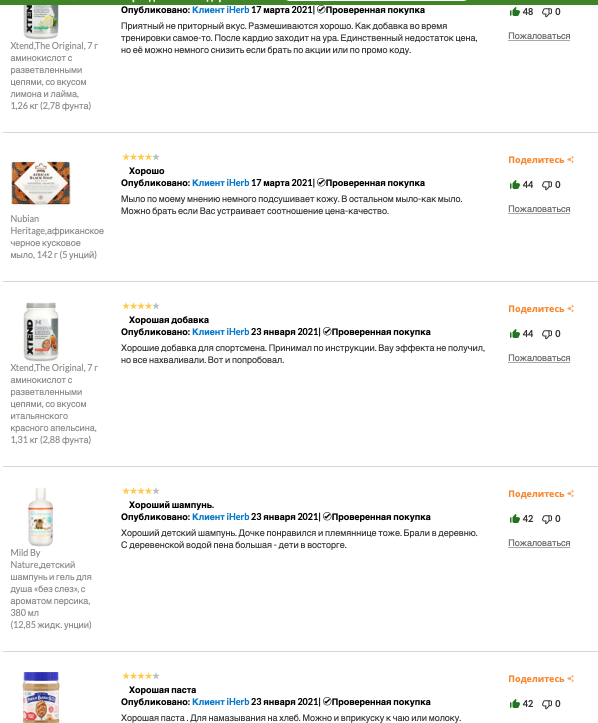Share the 'Хороший шампунь' review

(541, 494)
